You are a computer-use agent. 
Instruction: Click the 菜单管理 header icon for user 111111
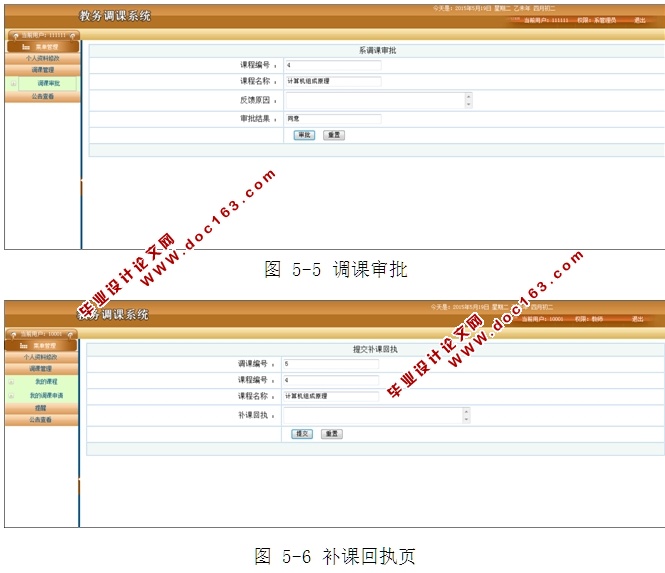[x=26, y=47]
